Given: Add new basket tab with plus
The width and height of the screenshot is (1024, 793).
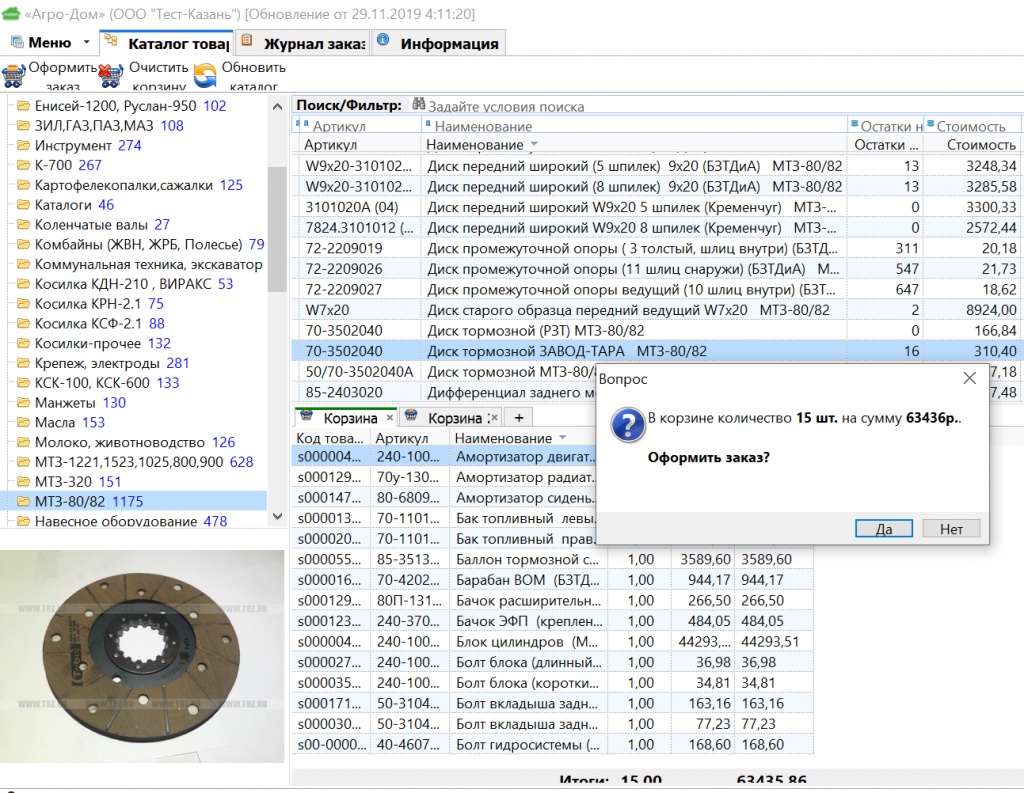Looking at the screenshot, I should 519,417.
